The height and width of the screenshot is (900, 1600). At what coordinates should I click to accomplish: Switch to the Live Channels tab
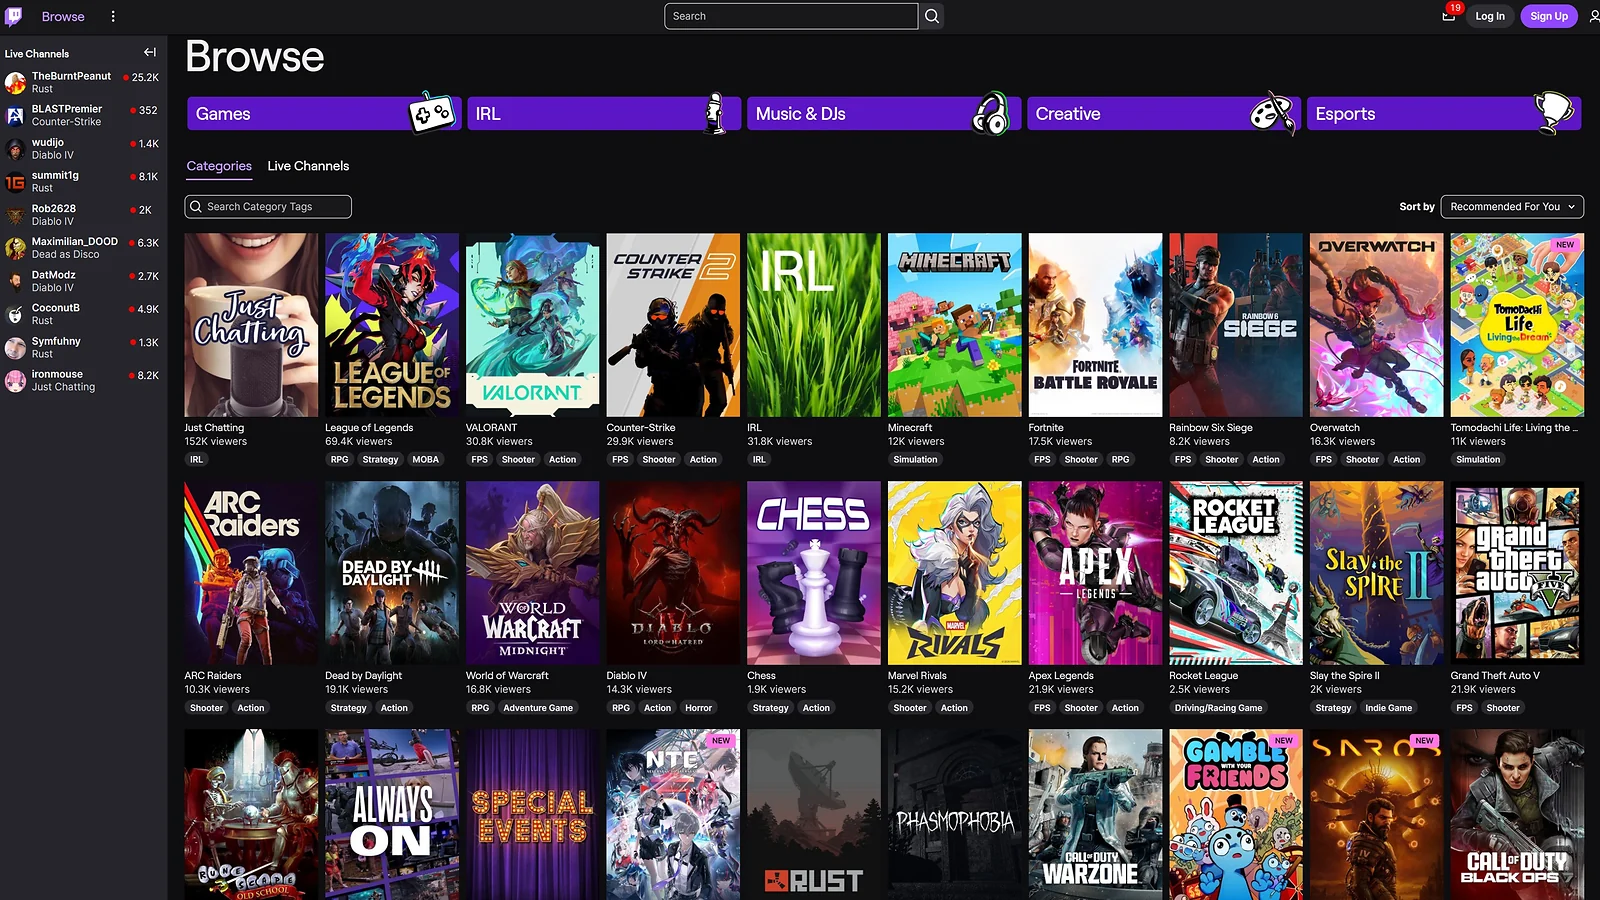tap(308, 166)
